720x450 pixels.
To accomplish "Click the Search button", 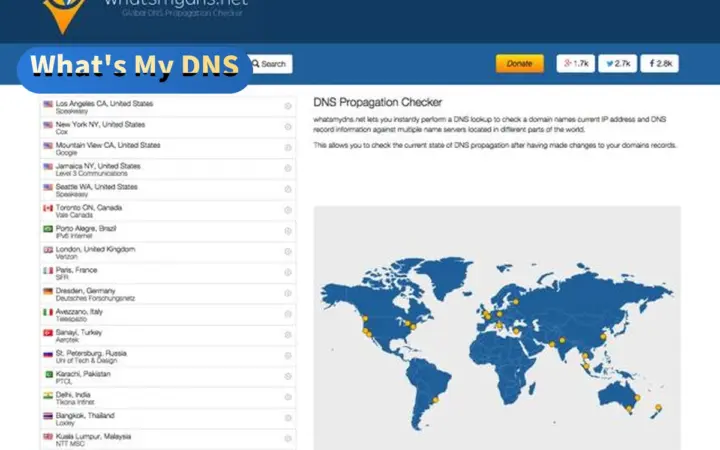I will 270,64.
